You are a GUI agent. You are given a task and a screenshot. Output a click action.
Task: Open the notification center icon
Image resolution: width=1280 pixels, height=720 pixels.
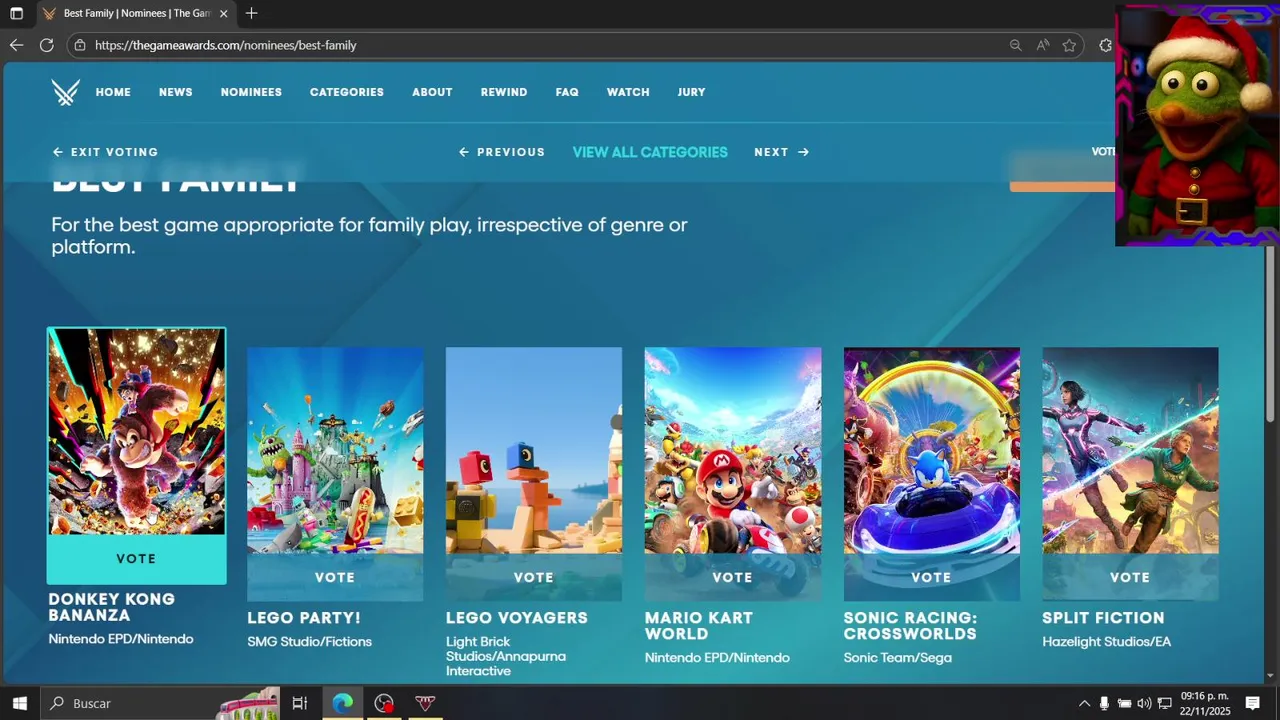click(1252, 703)
